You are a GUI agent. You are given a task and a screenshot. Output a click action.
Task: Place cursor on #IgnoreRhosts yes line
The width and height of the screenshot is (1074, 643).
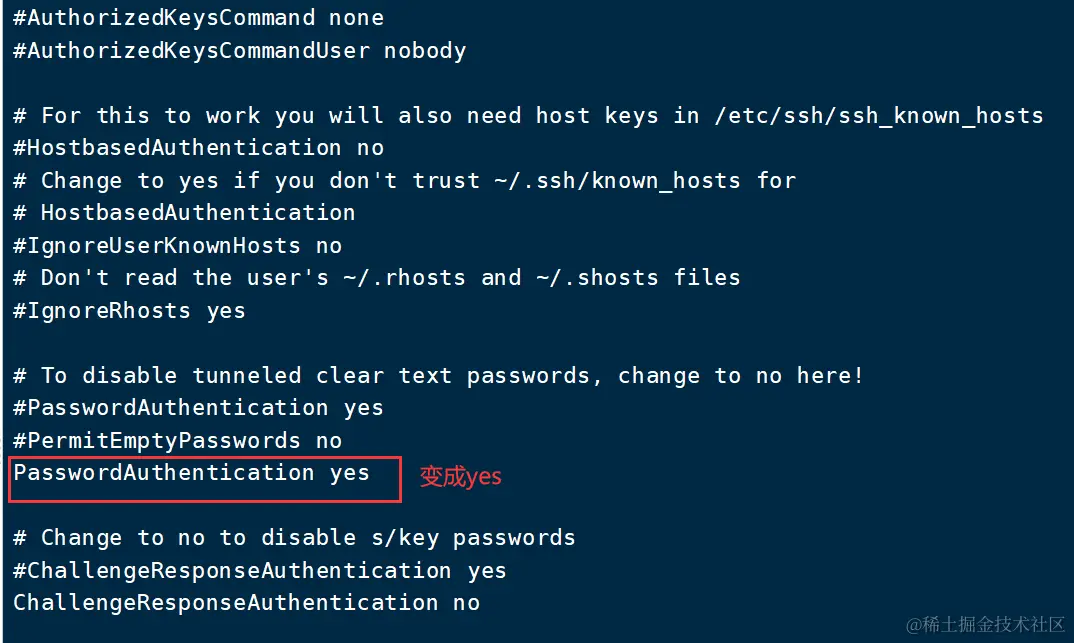pyautogui.click(x=129, y=311)
